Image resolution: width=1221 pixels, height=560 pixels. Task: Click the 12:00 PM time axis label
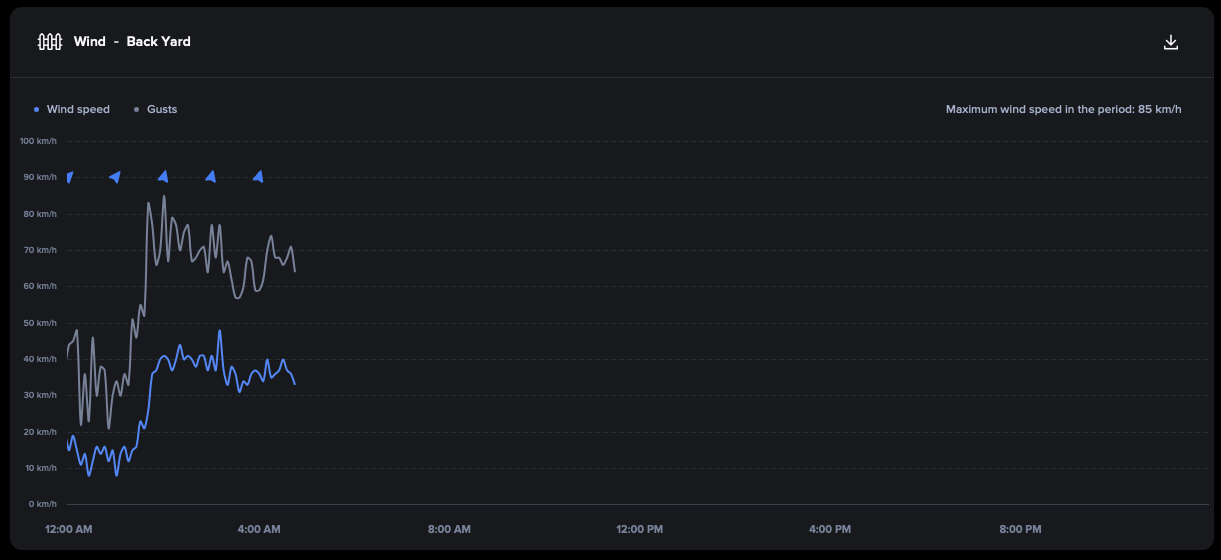[640, 529]
